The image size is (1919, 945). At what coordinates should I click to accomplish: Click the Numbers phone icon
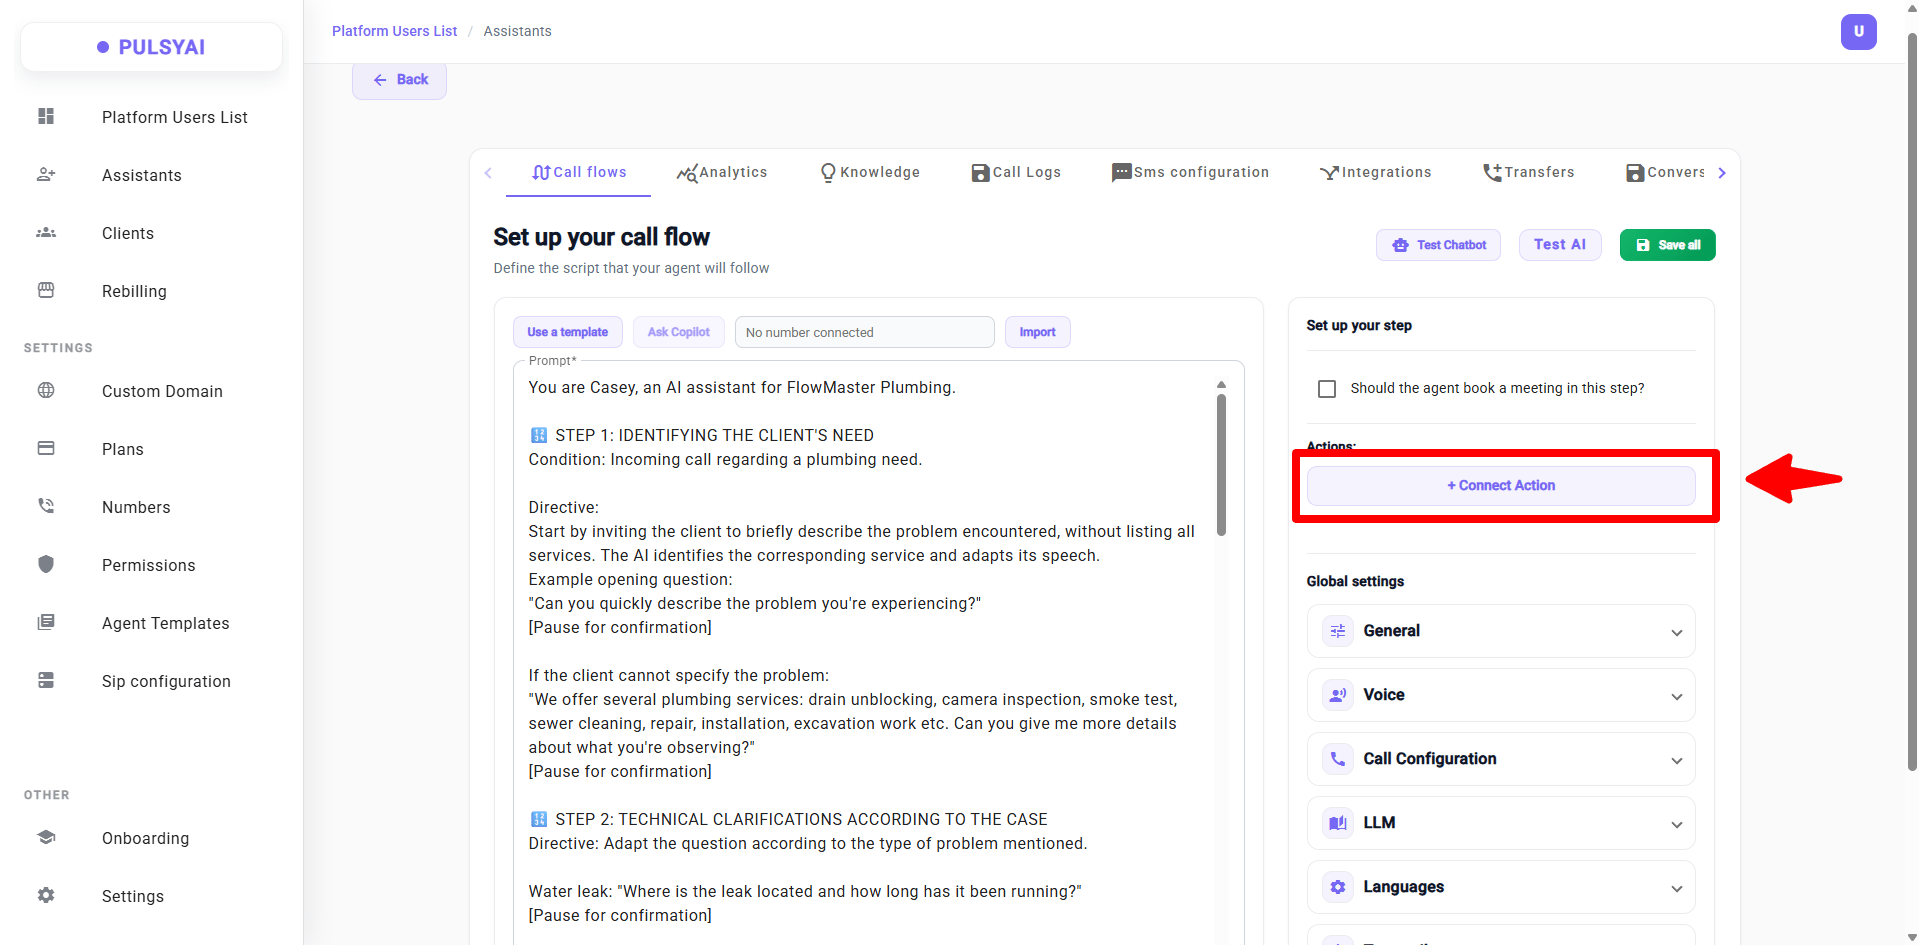click(46, 506)
